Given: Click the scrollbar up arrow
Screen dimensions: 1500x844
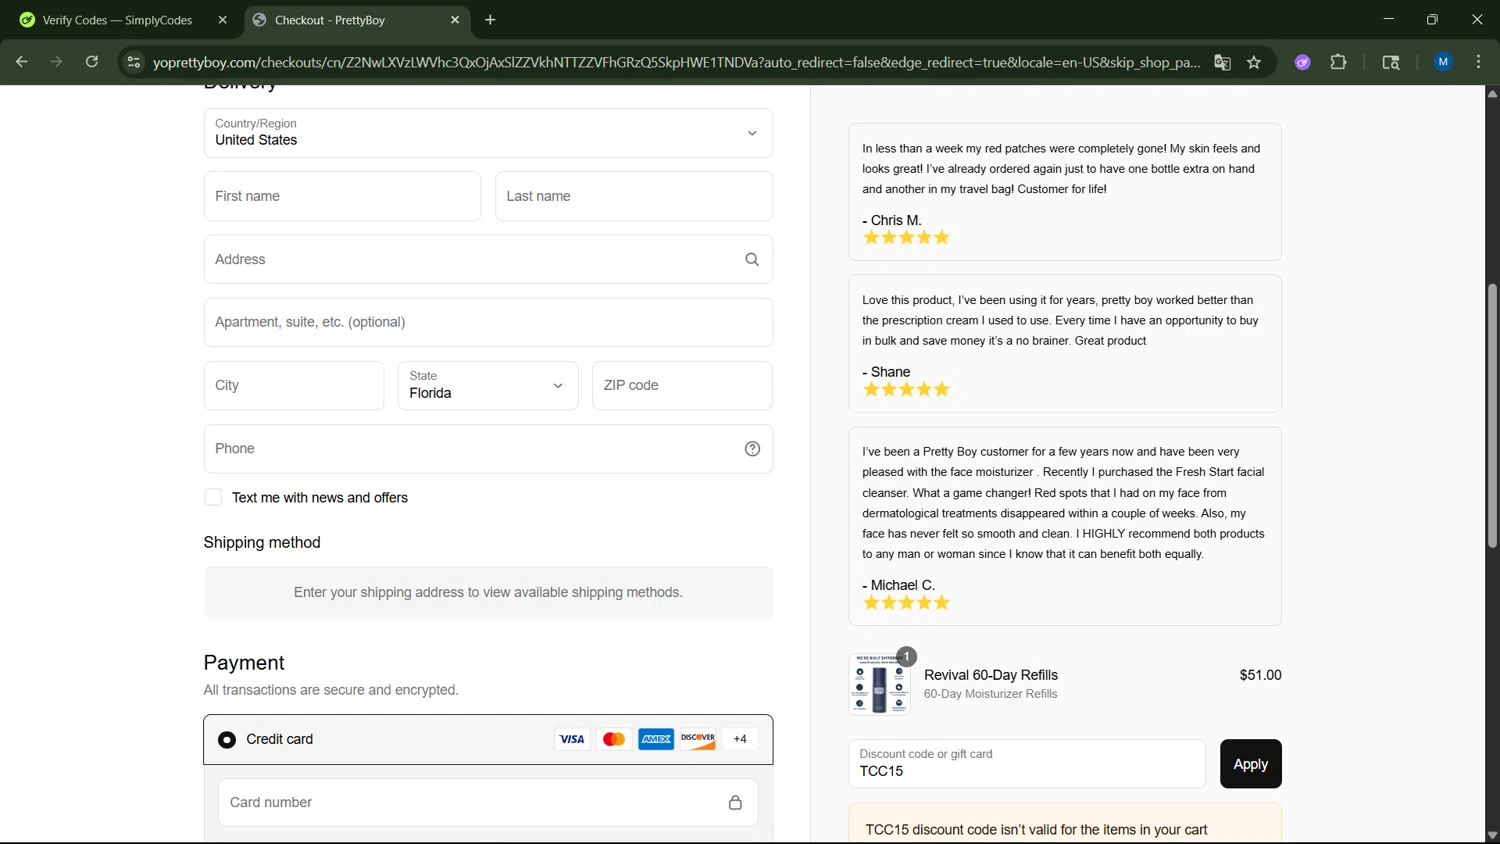Looking at the screenshot, I should click(1492, 94).
